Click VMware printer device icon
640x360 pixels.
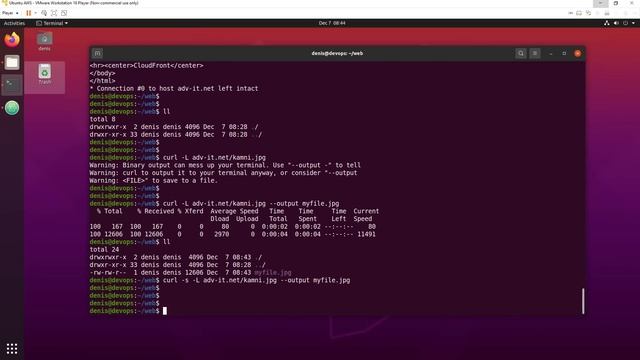[x=607, y=13]
